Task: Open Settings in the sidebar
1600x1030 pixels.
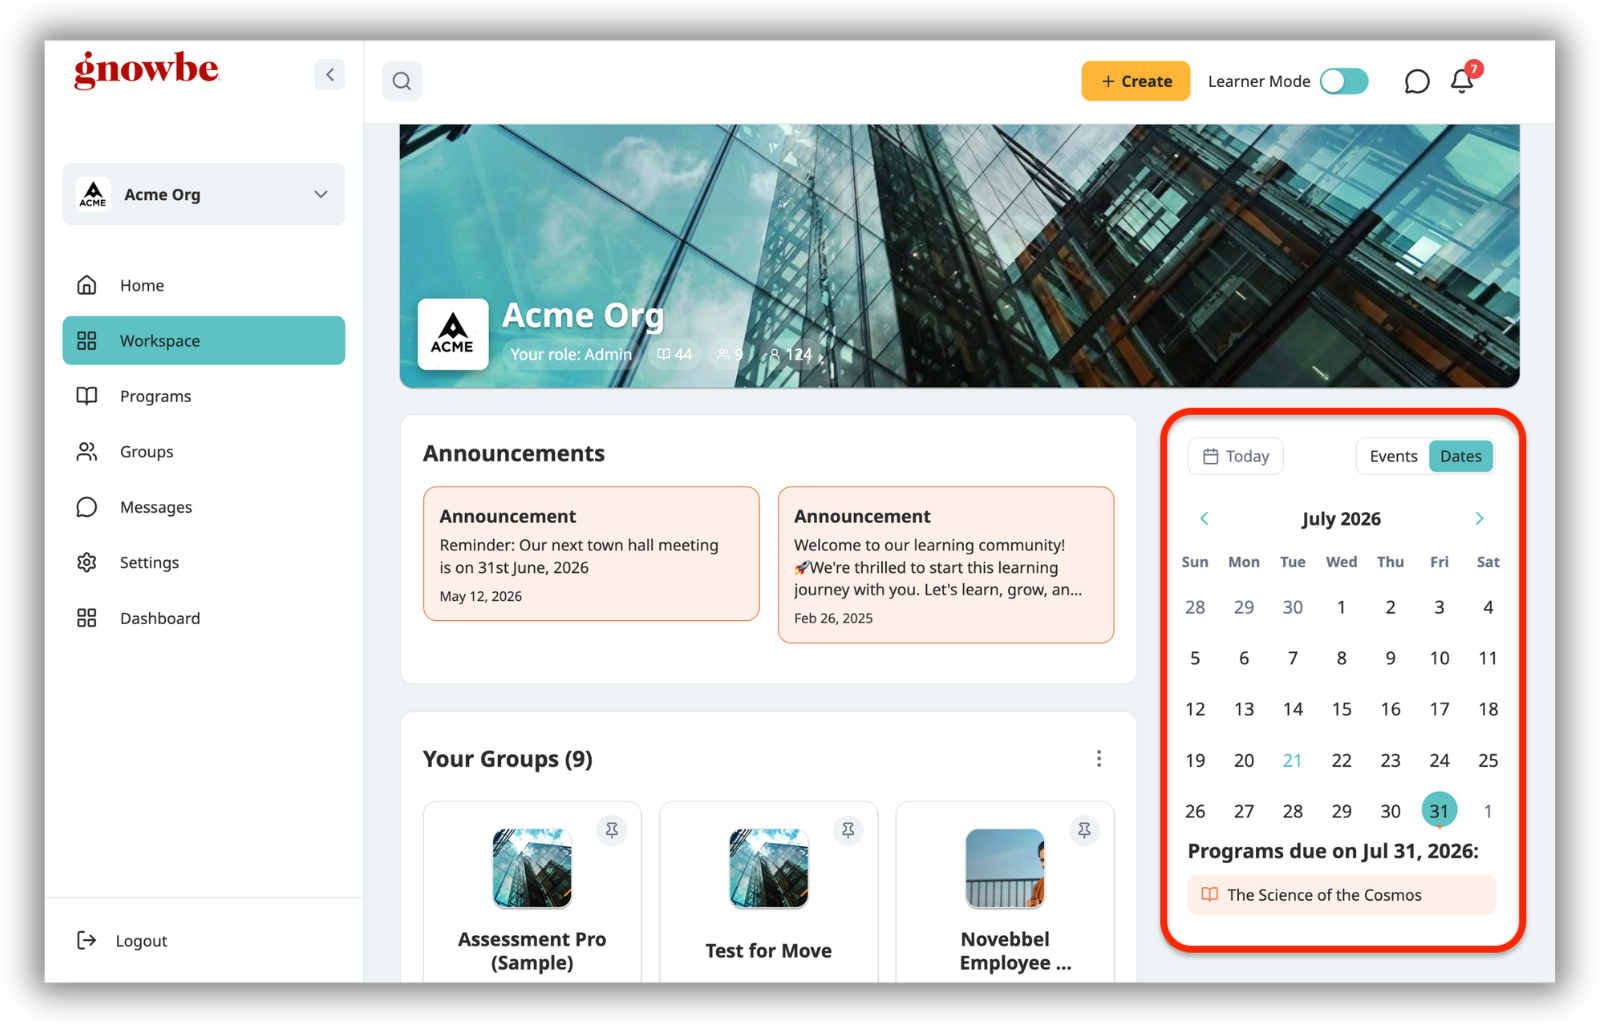Action: [204, 563]
